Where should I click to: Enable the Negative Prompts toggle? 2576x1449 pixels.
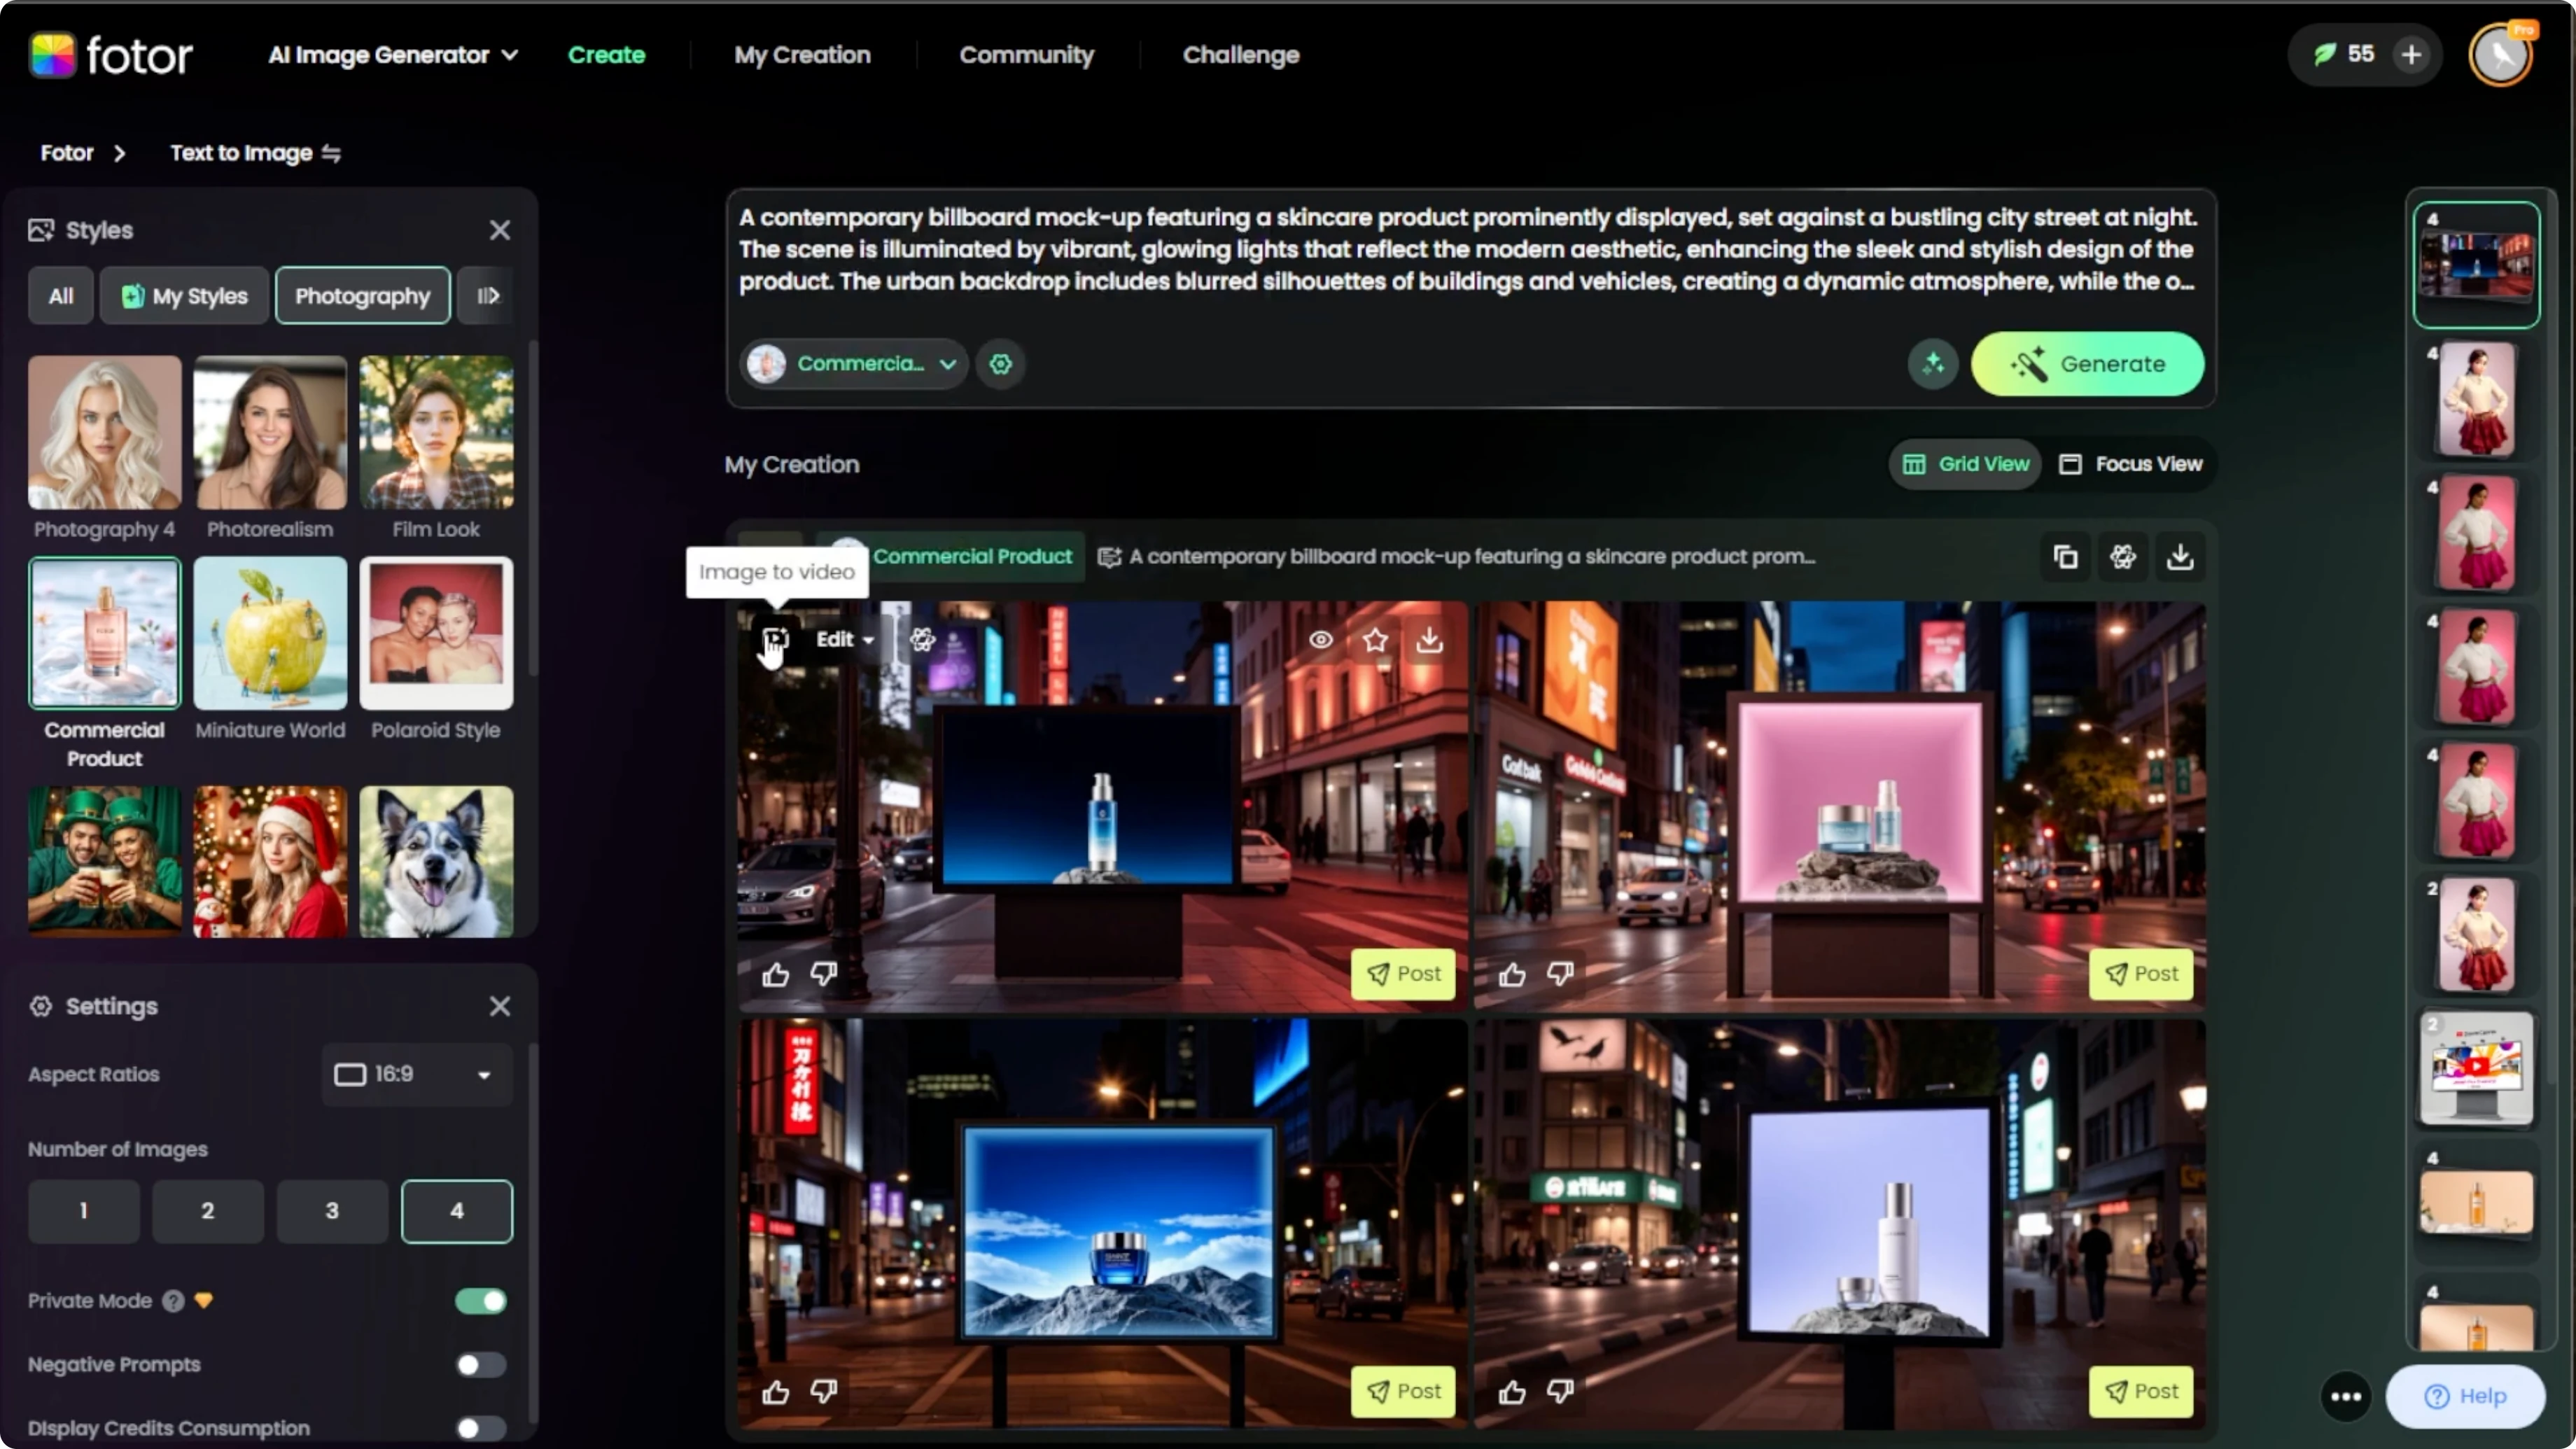click(481, 1365)
